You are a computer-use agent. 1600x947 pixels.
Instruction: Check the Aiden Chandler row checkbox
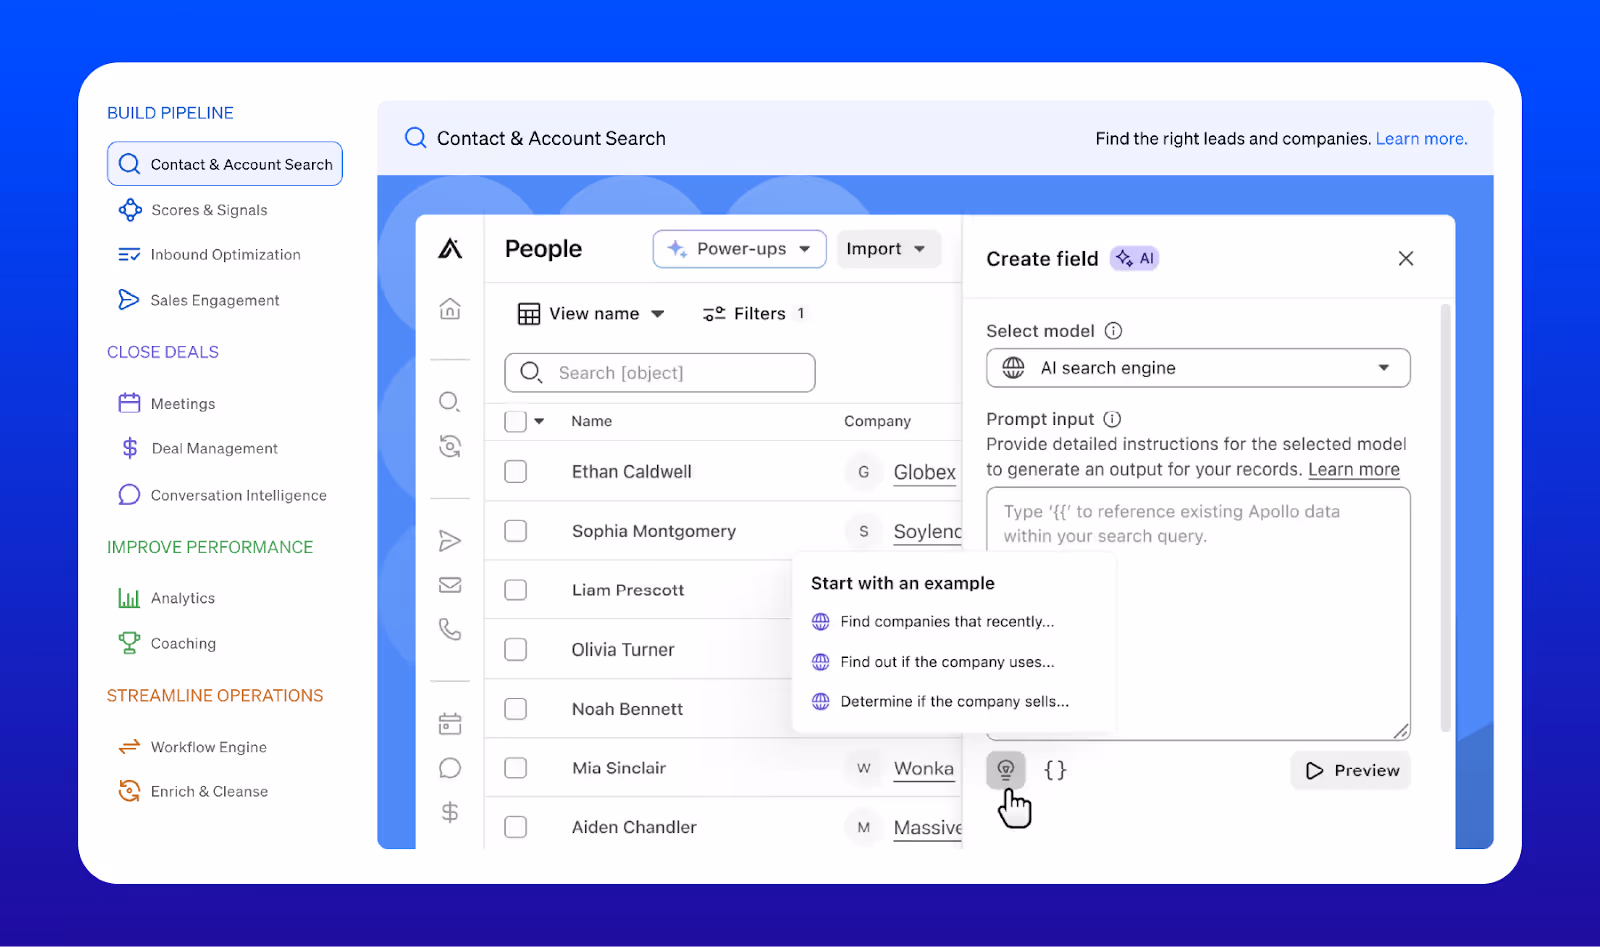pos(516,827)
